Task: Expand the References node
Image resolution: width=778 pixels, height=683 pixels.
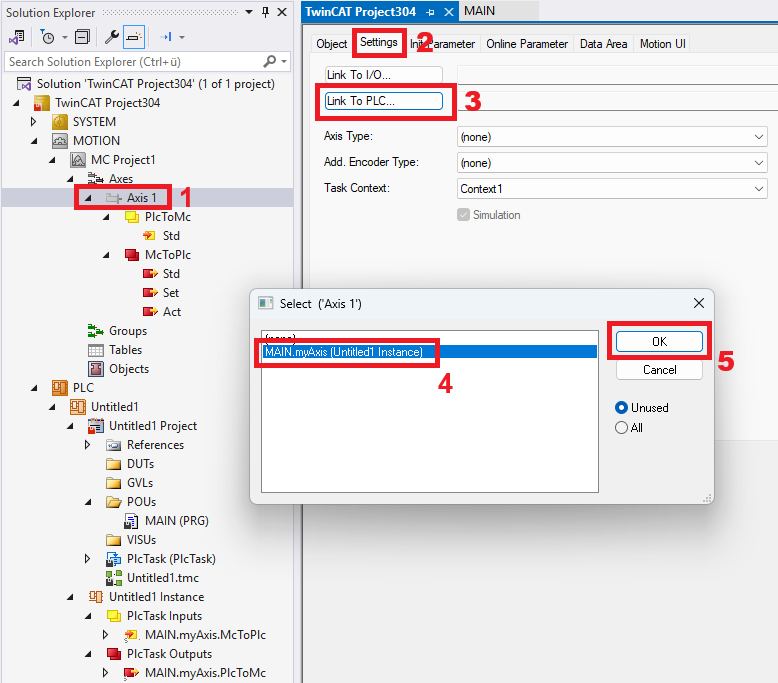Action: (87, 444)
